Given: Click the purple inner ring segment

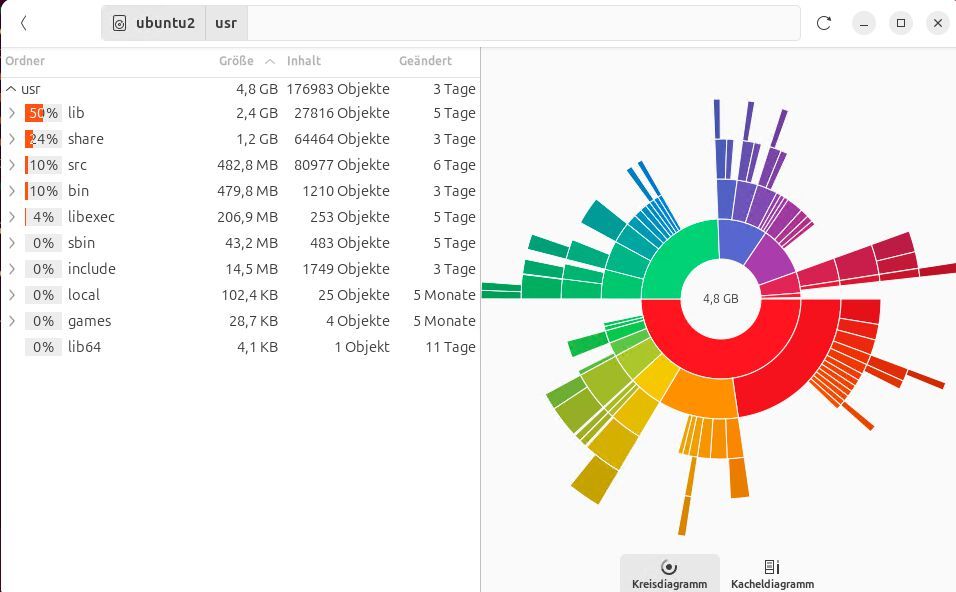Looking at the screenshot, I should [x=769, y=261].
